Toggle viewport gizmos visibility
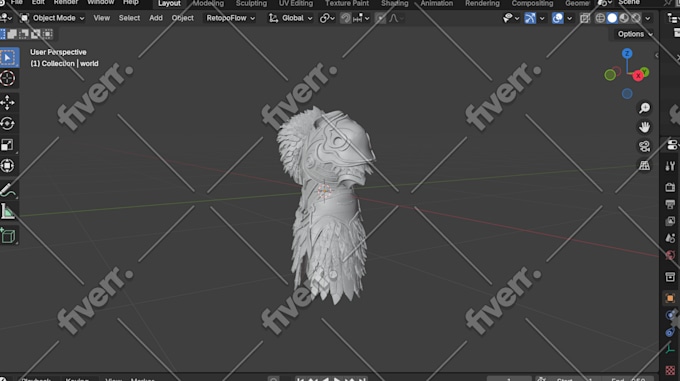 pyautogui.click(x=530, y=18)
